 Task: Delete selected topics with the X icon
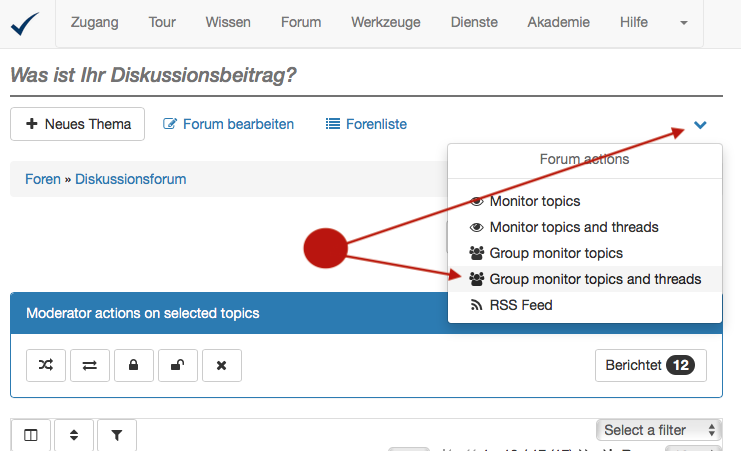pyautogui.click(x=221, y=366)
